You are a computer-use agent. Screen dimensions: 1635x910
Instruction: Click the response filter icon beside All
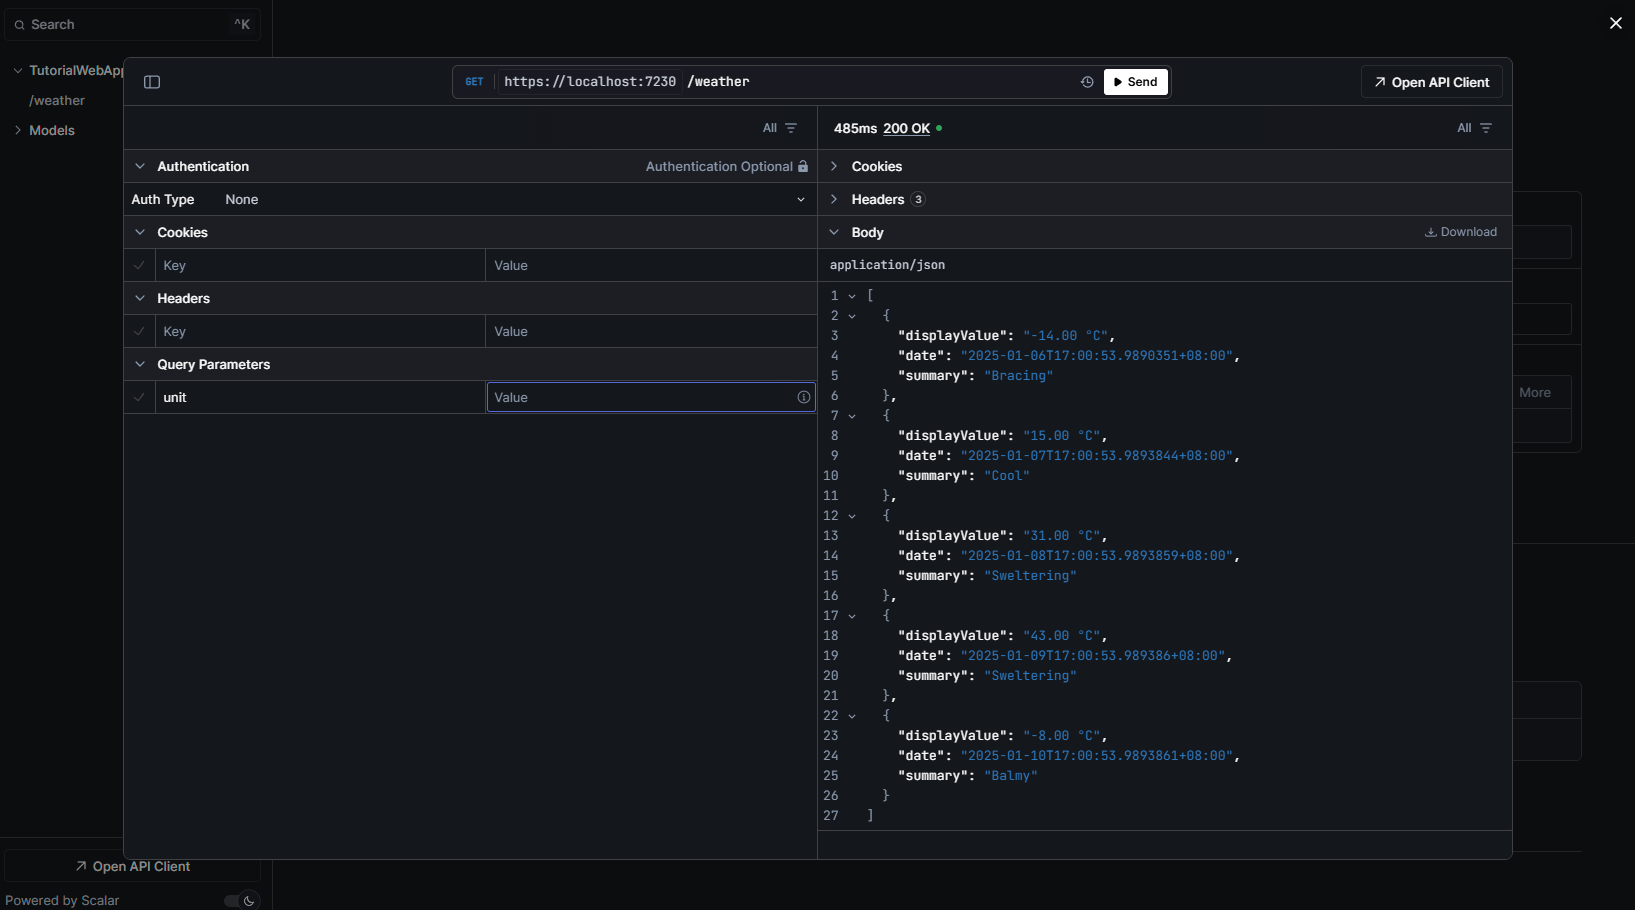pos(1486,128)
